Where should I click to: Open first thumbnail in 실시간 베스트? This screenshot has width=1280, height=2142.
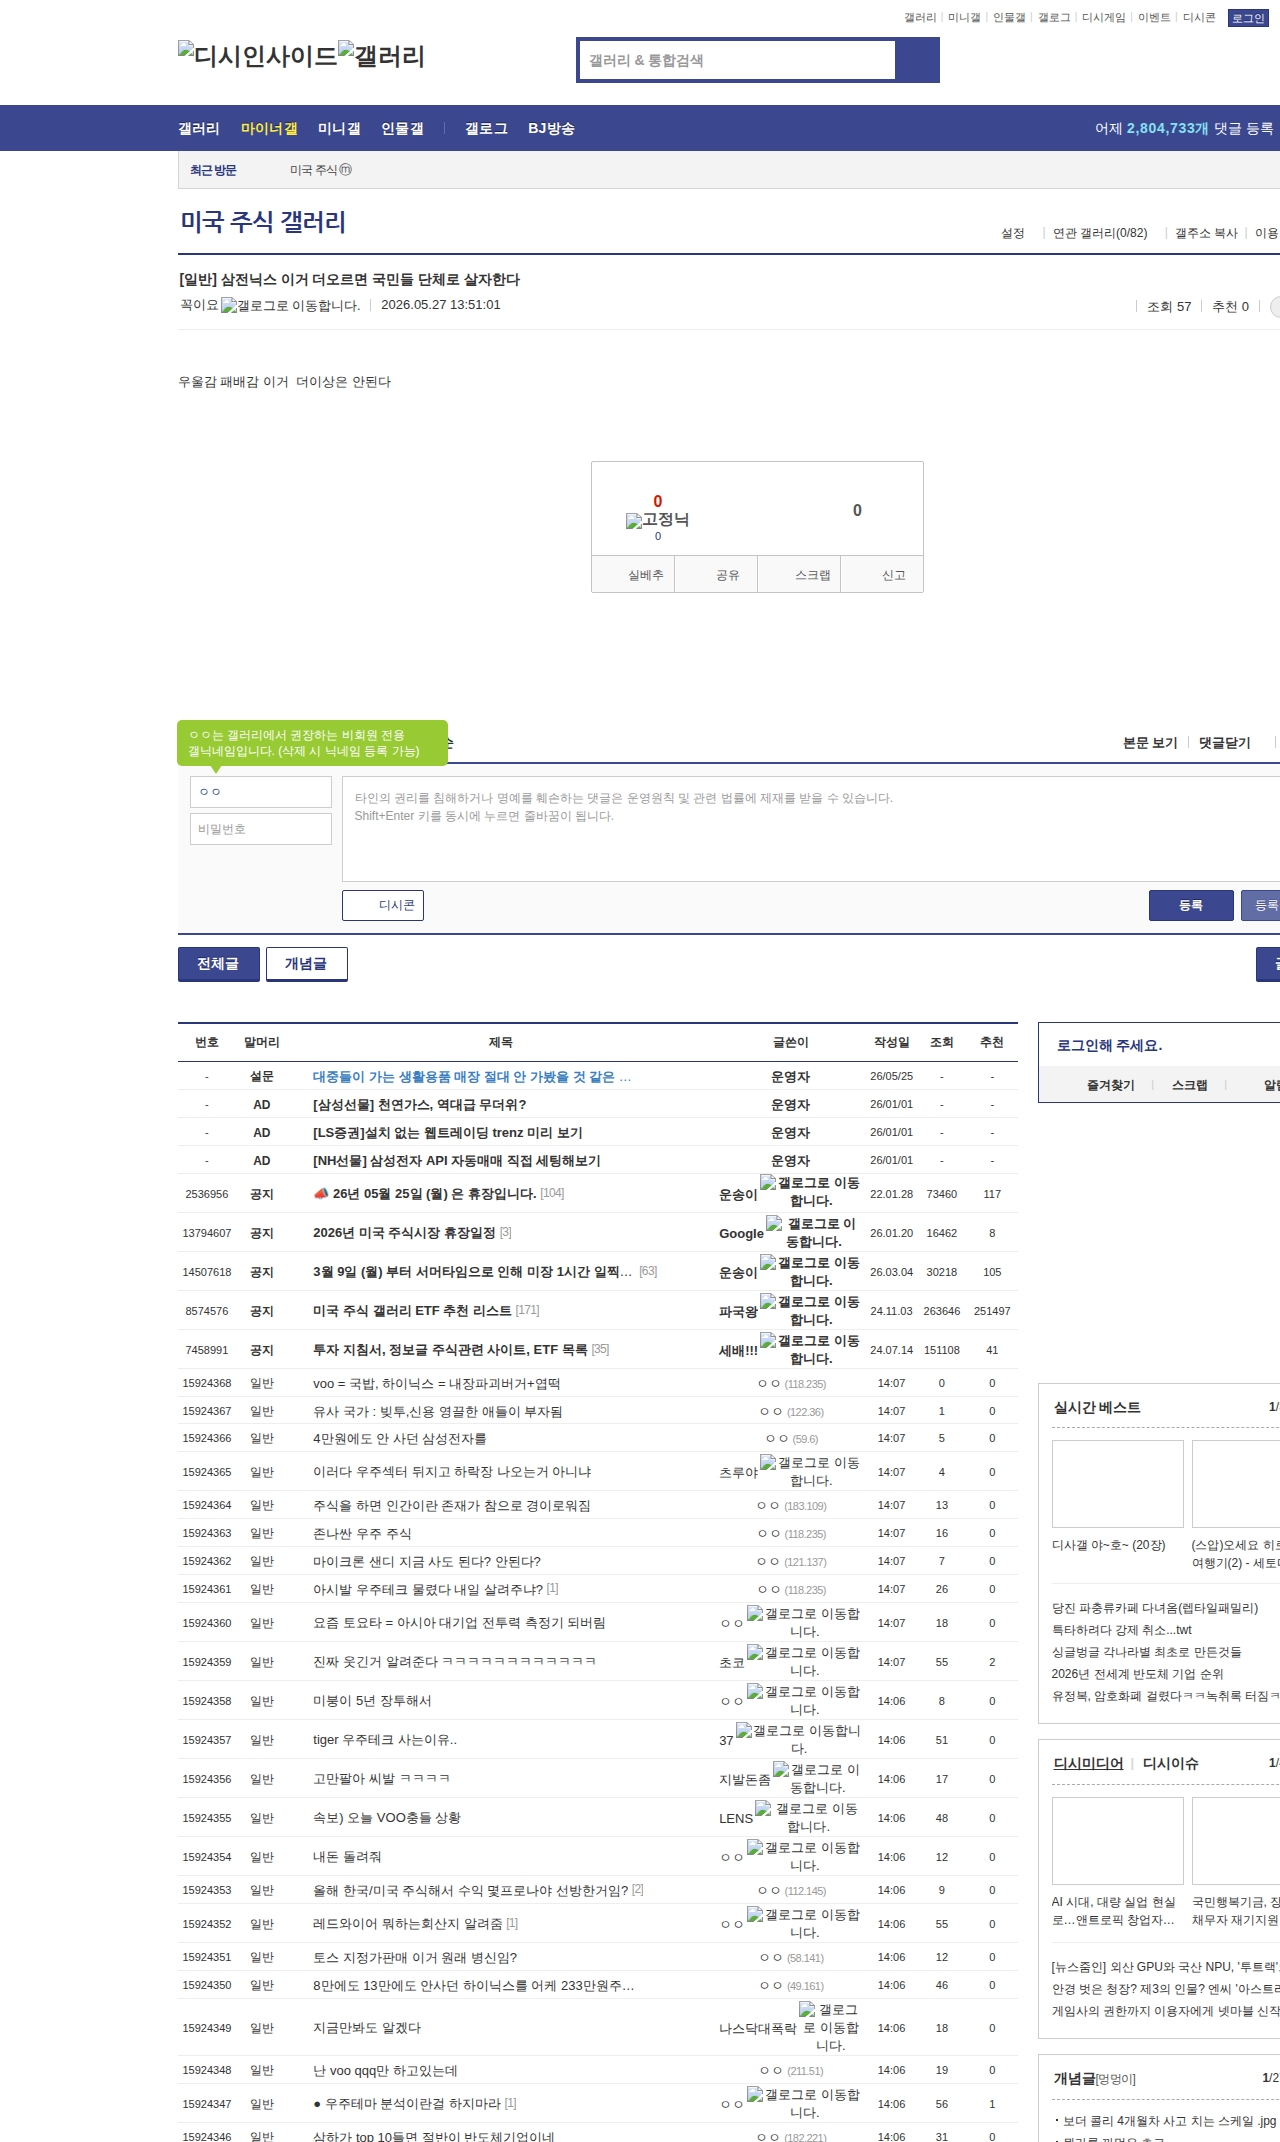(x=1118, y=1484)
